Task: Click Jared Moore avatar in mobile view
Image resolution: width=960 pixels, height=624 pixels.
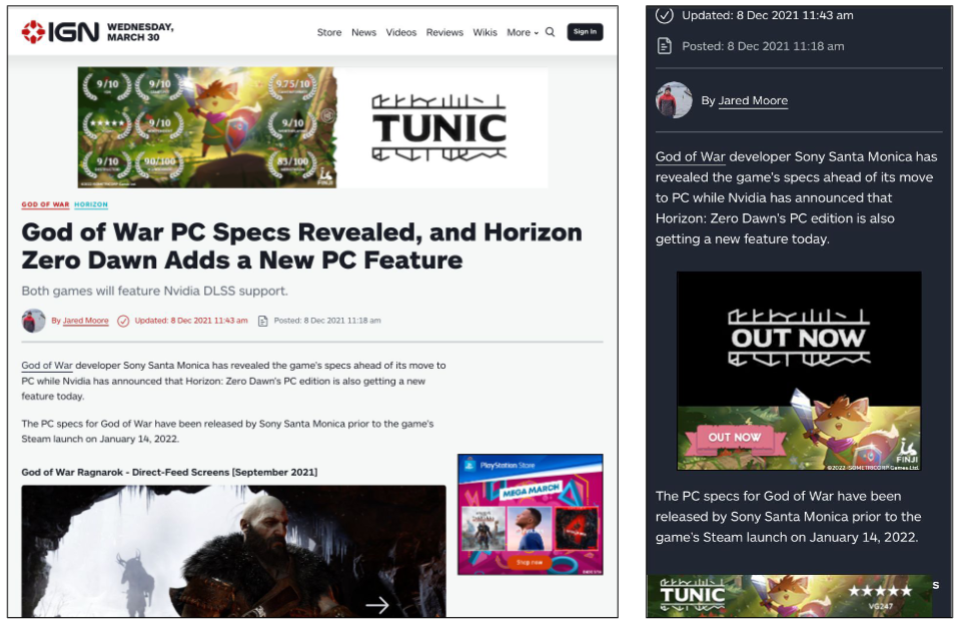Action: 673,100
